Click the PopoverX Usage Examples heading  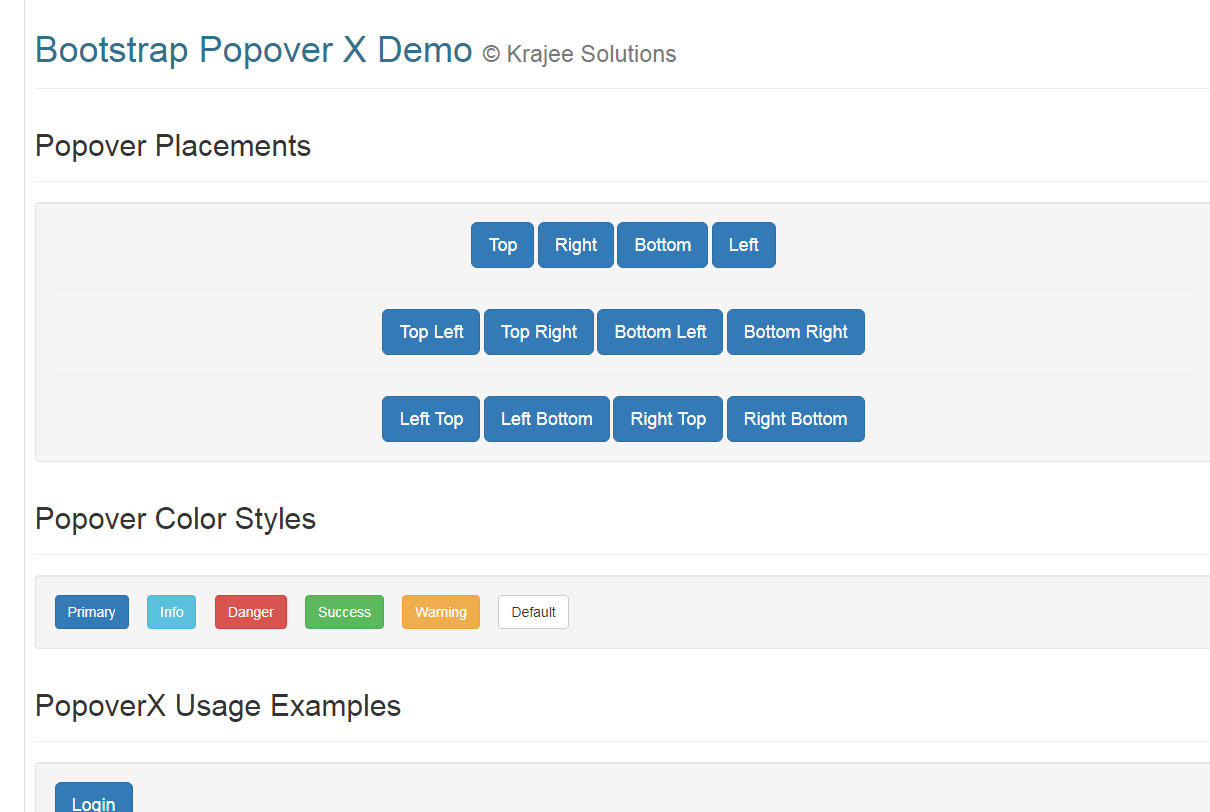tap(218, 706)
